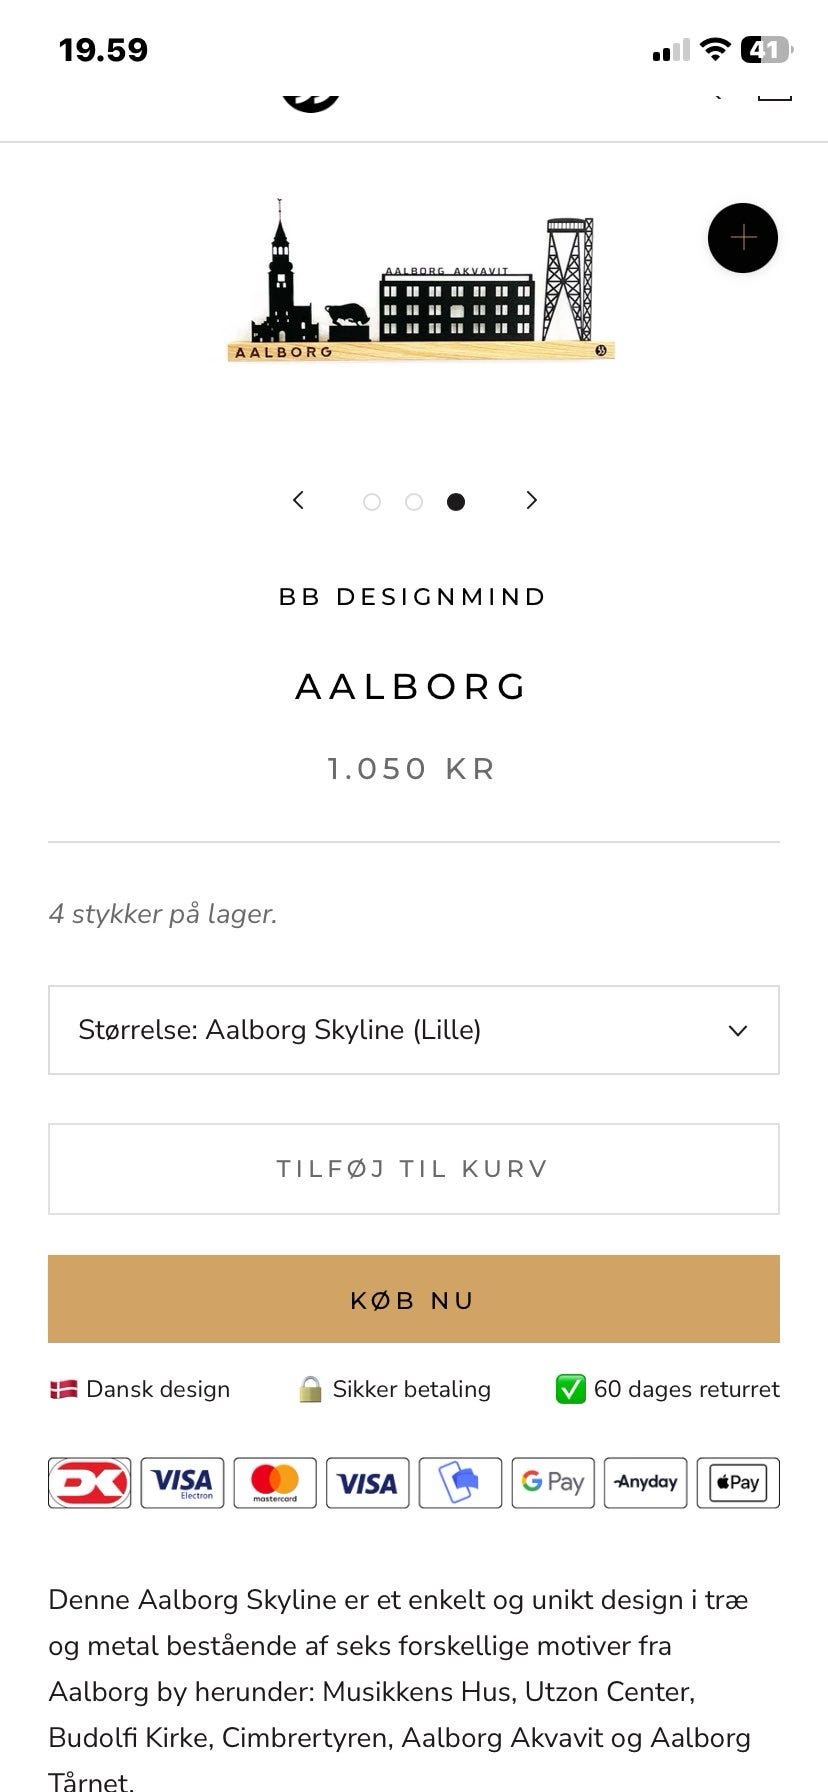828x1792 pixels.
Task: Click TILFØJ TIL KURV button
Action: pos(413,1168)
